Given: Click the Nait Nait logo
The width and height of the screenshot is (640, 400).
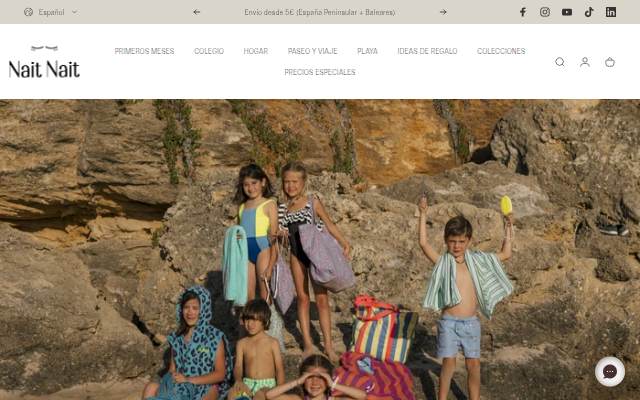Looking at the screenshot, I should [x=44, y=62].
